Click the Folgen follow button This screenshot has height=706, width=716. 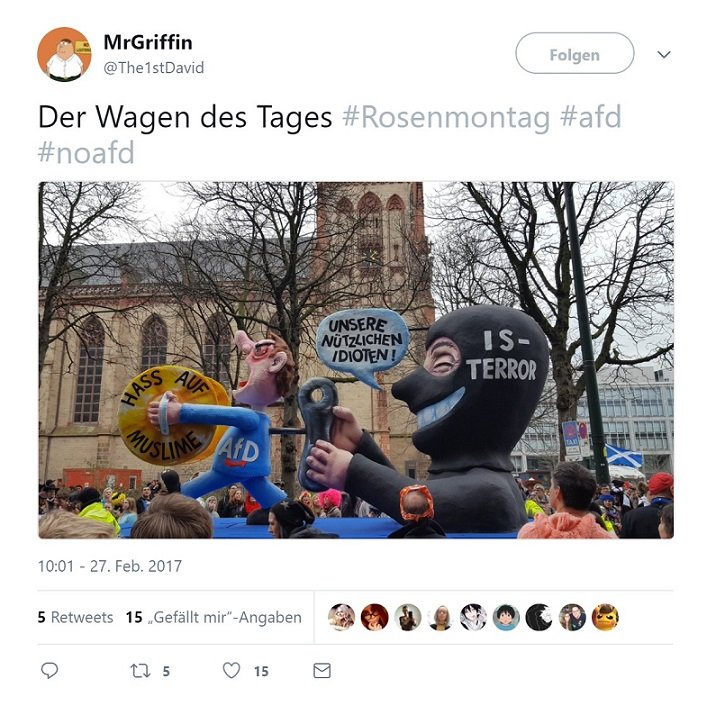click(x=574, y=53)
